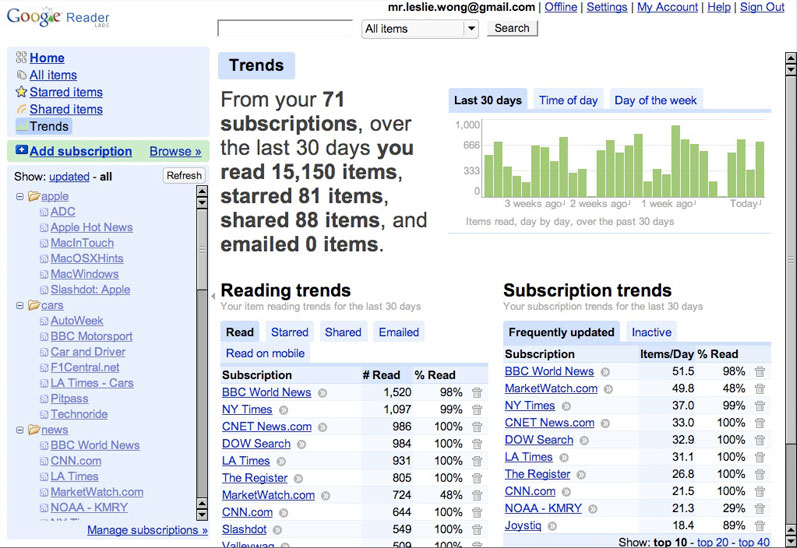The width and height of the screenshot is (797, 548).
Task: Click trash icon beside DOW Search in Reading trends
Action: [477, 444]
